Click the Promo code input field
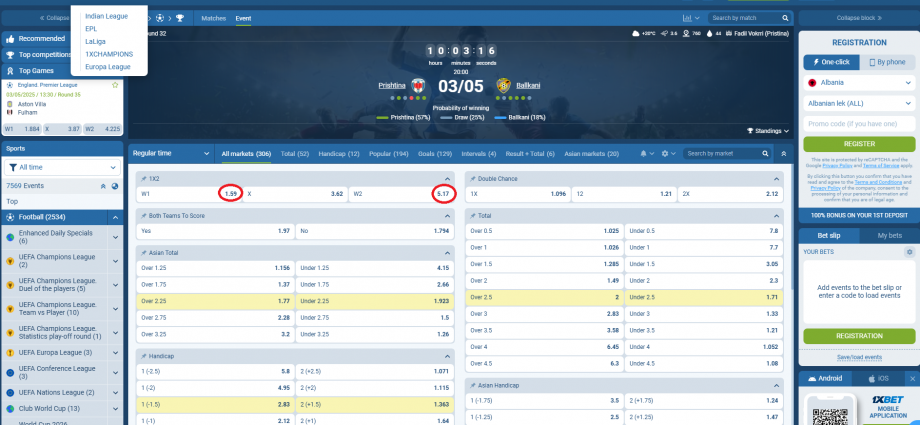Image resolution: width=920 pixels, height=425 pixels. [859, 124]
